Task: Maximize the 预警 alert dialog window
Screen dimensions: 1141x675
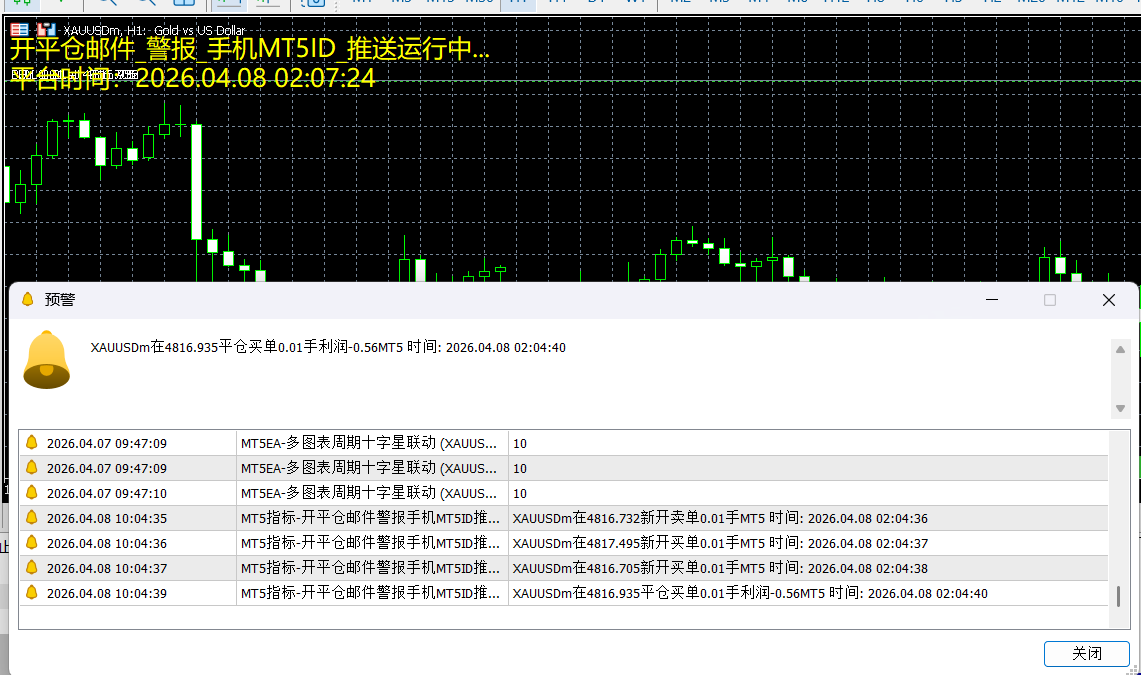Action: [x=1050, y=300]
